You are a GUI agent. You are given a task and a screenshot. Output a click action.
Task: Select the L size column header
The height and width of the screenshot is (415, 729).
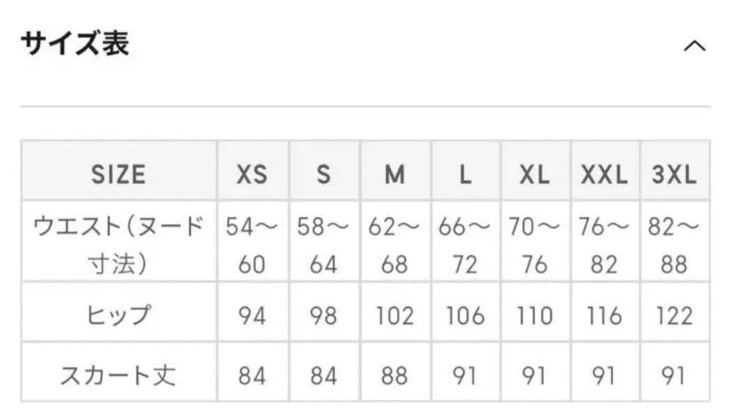[465, 174]
